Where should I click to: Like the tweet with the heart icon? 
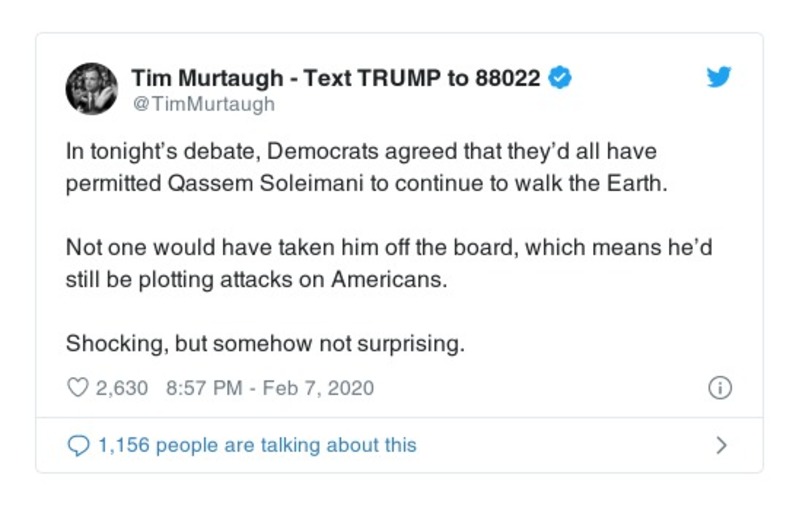[x=77, y=388]
